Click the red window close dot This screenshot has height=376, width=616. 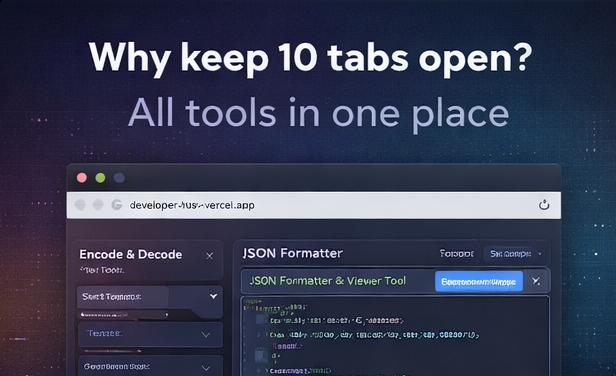(82, 178)
